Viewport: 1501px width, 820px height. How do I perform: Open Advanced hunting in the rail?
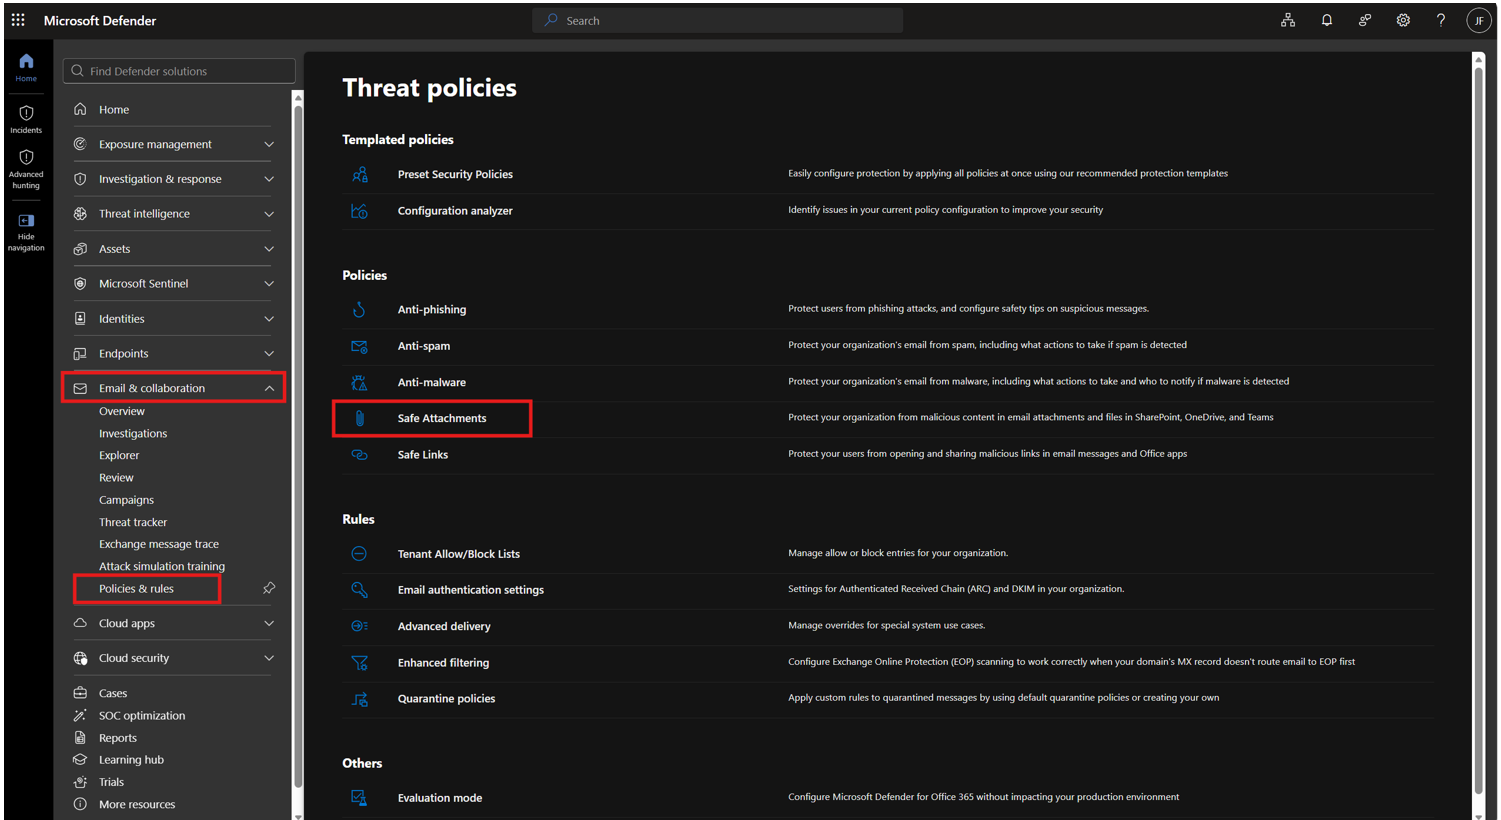[26, 169]
